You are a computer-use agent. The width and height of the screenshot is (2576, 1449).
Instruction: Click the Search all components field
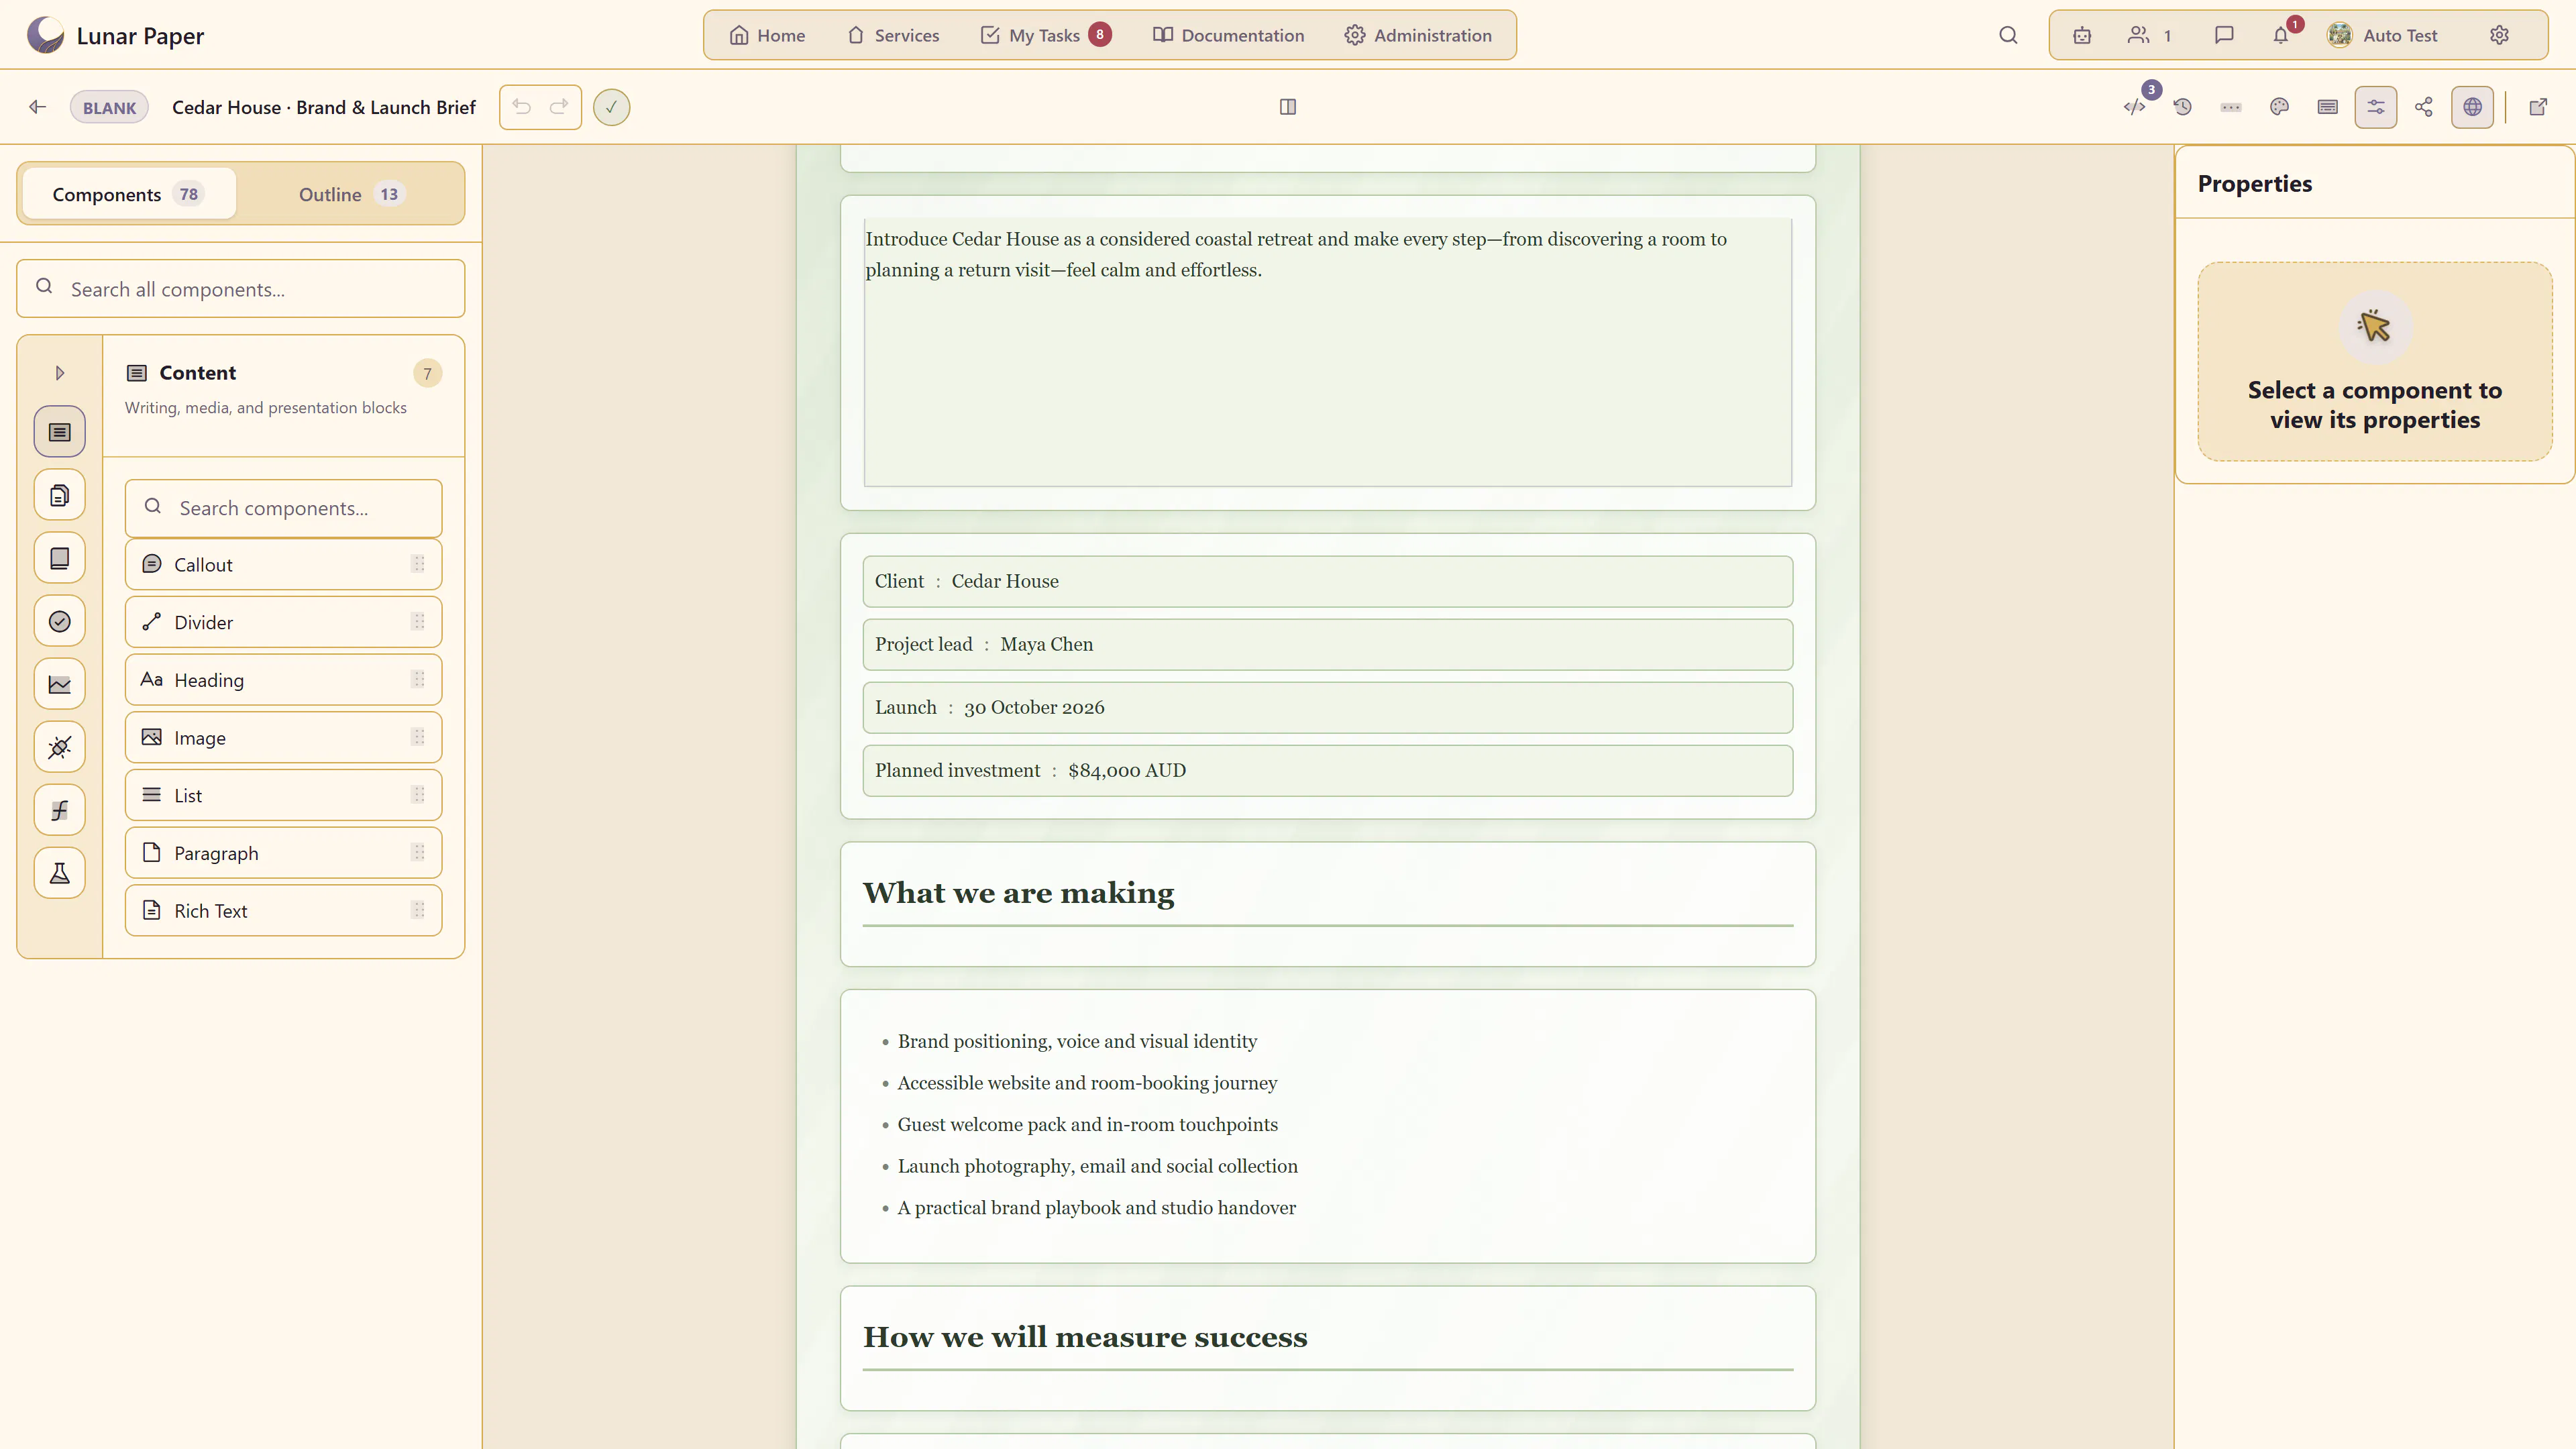pos(241,289)
